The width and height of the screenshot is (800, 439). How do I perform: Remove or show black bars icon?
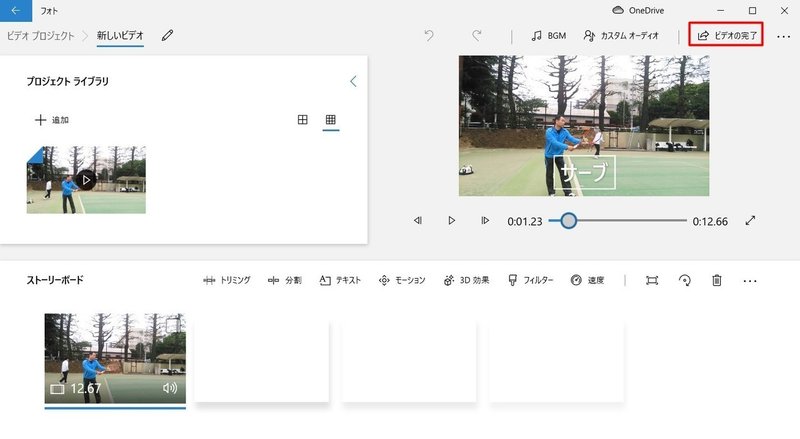(x=652, y=280)
